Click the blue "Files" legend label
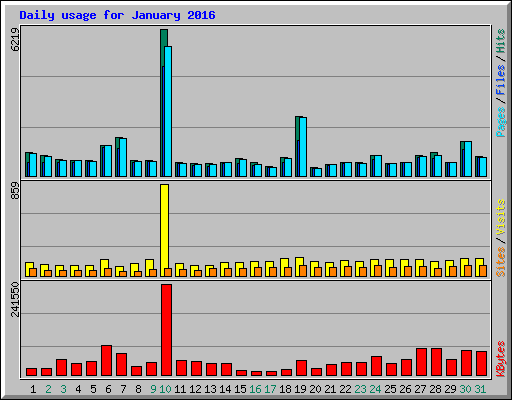The height and width of the screenshot is (400, 512). (x=501, y=80)
